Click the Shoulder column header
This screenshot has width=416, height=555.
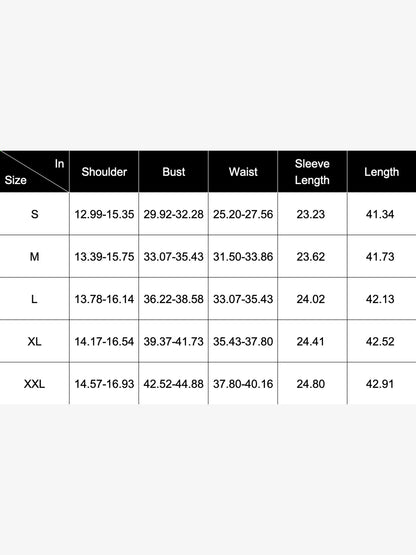click(104, 172)
